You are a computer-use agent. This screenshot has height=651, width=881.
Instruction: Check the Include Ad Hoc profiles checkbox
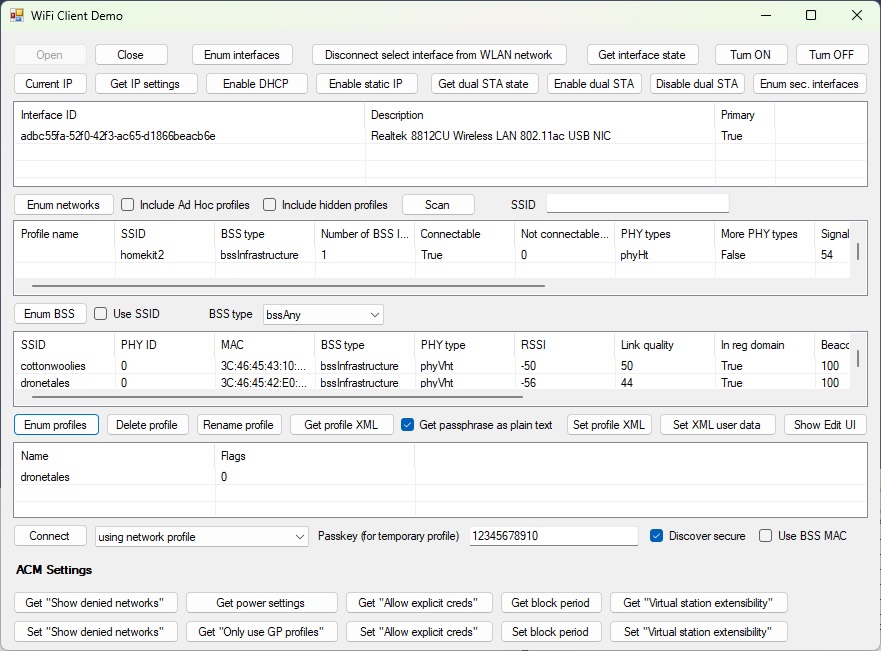[128, 205]
